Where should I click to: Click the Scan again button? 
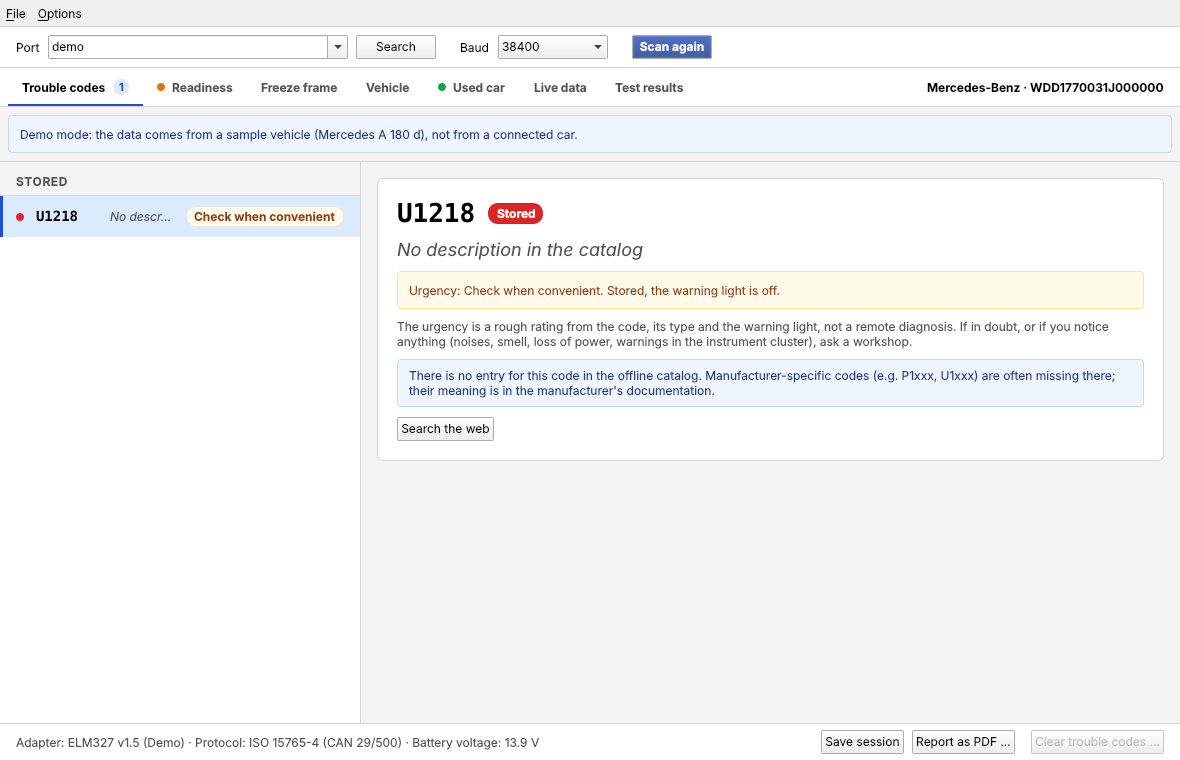tap(671, 47)
